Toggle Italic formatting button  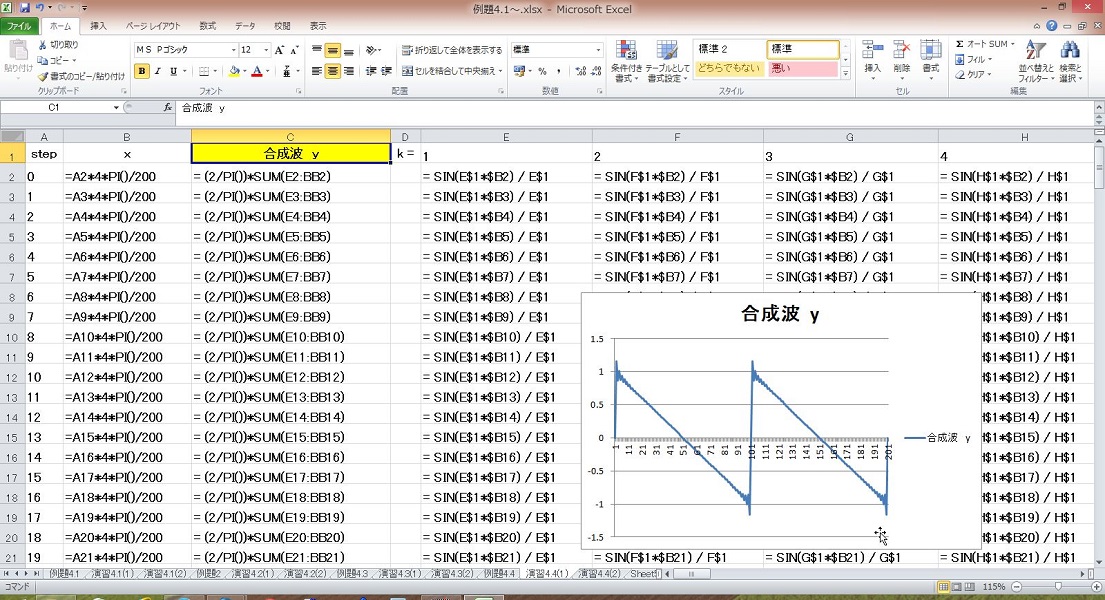[x=158, y=71]
